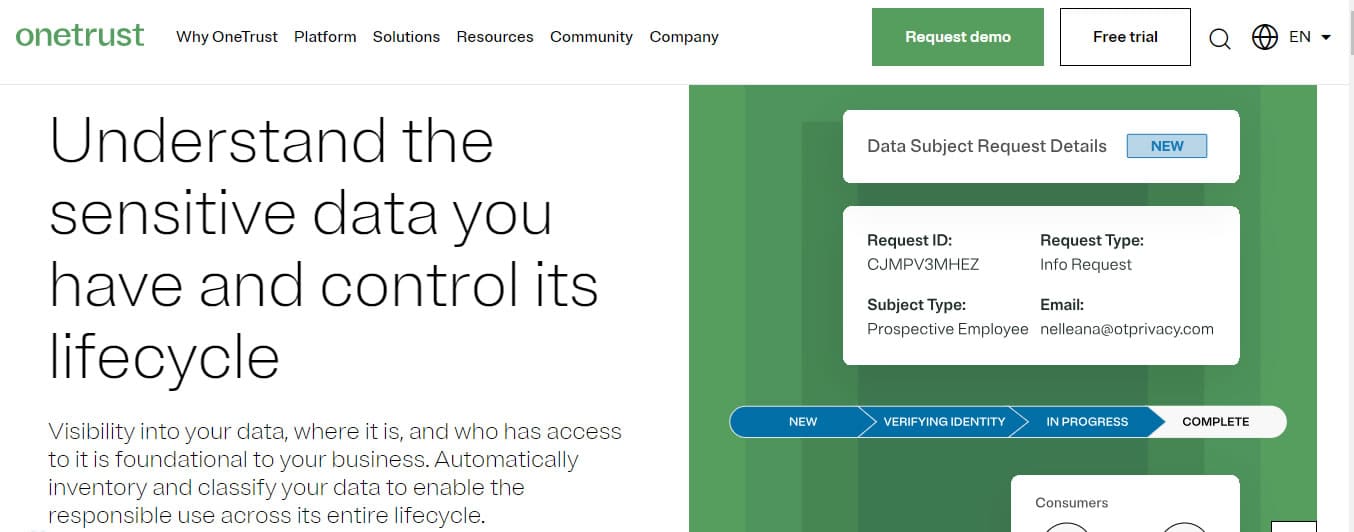Click the Data Subject Request Details card
This screenshot has height=532, width=1354.
coord(1041,146)
